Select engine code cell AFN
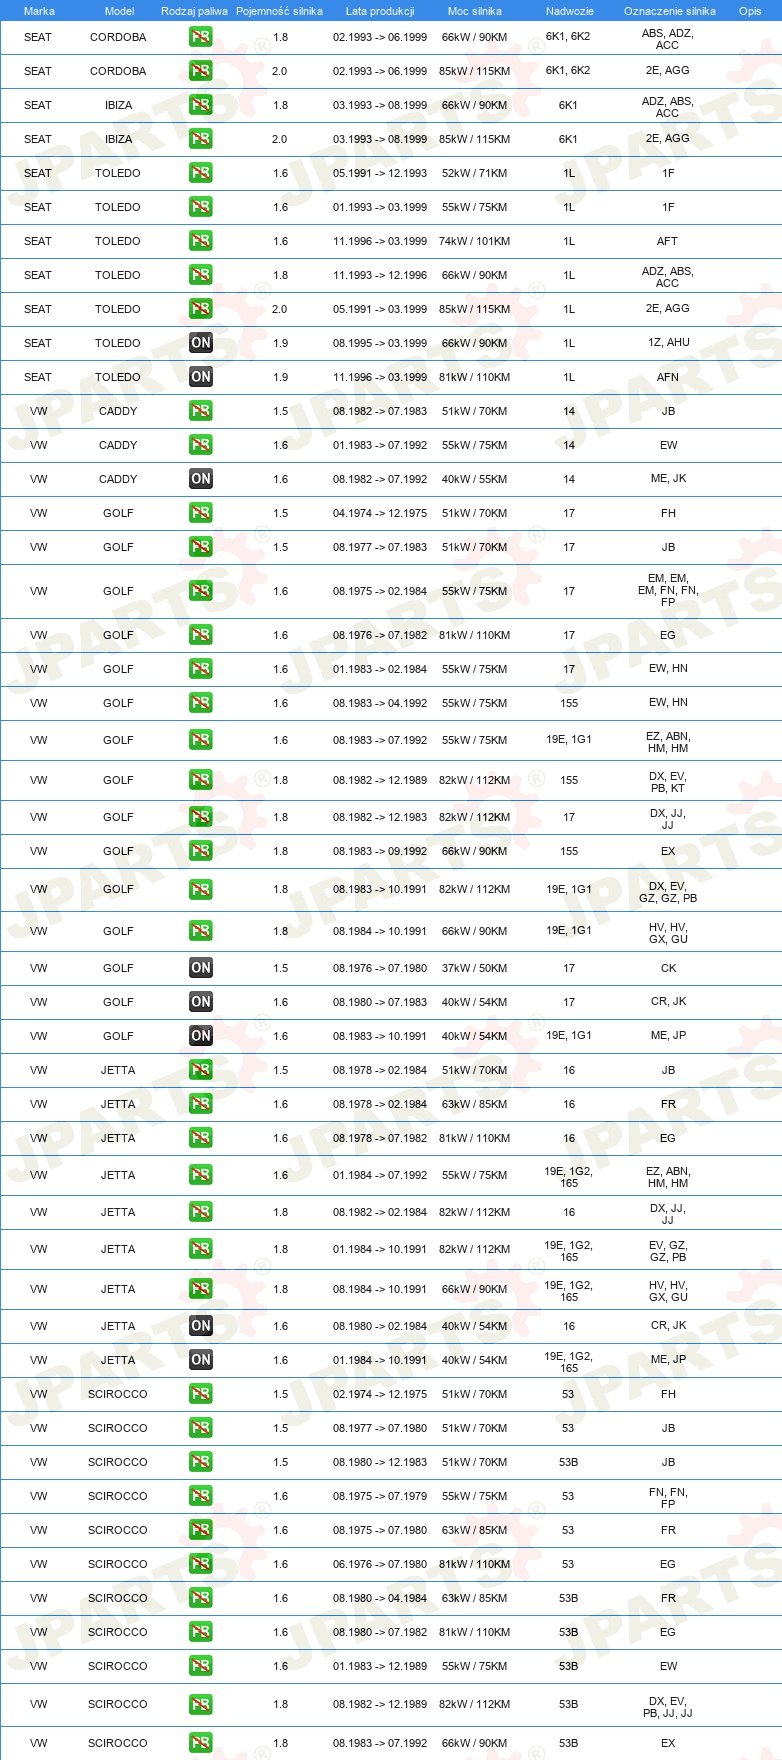Viewport: 782px width, 1760px height. click(668, 377)
